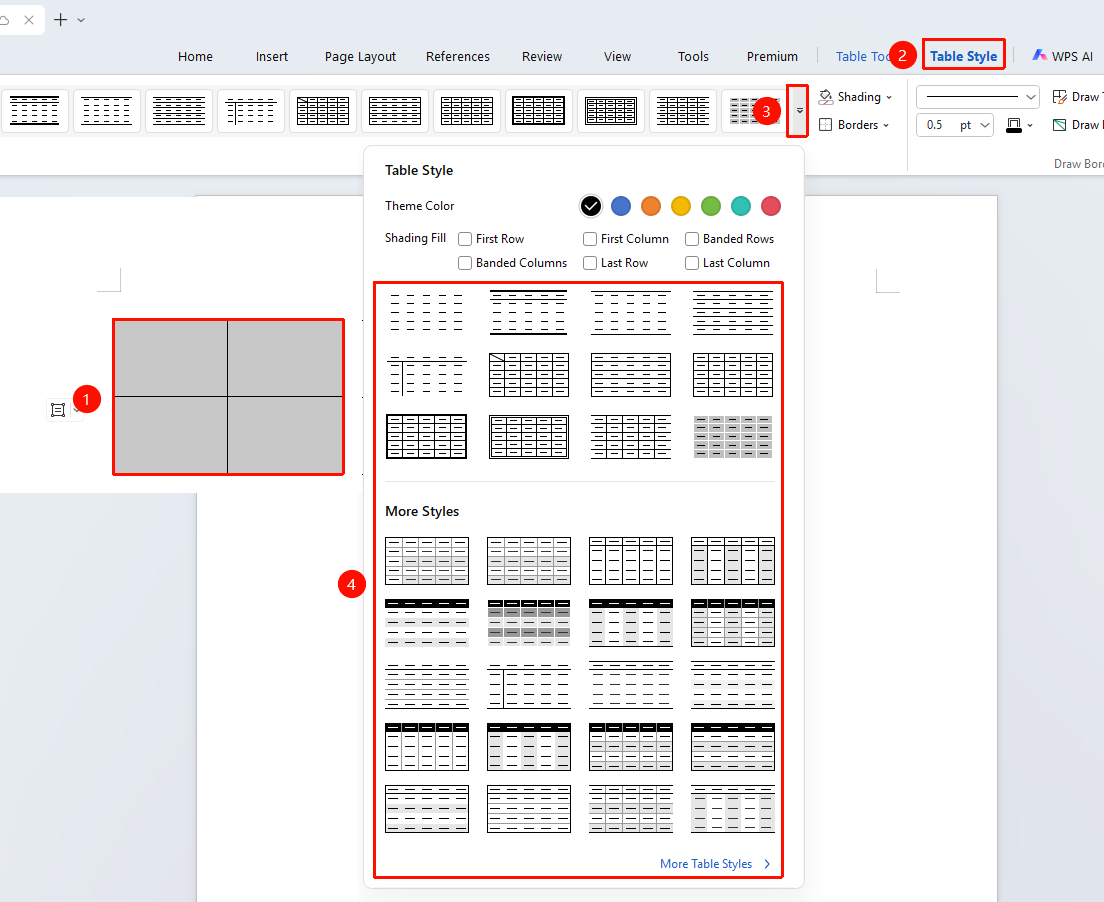Check the First Row shading option
This screenshot has height=902, width=1104.
click(x=465, y=239)
